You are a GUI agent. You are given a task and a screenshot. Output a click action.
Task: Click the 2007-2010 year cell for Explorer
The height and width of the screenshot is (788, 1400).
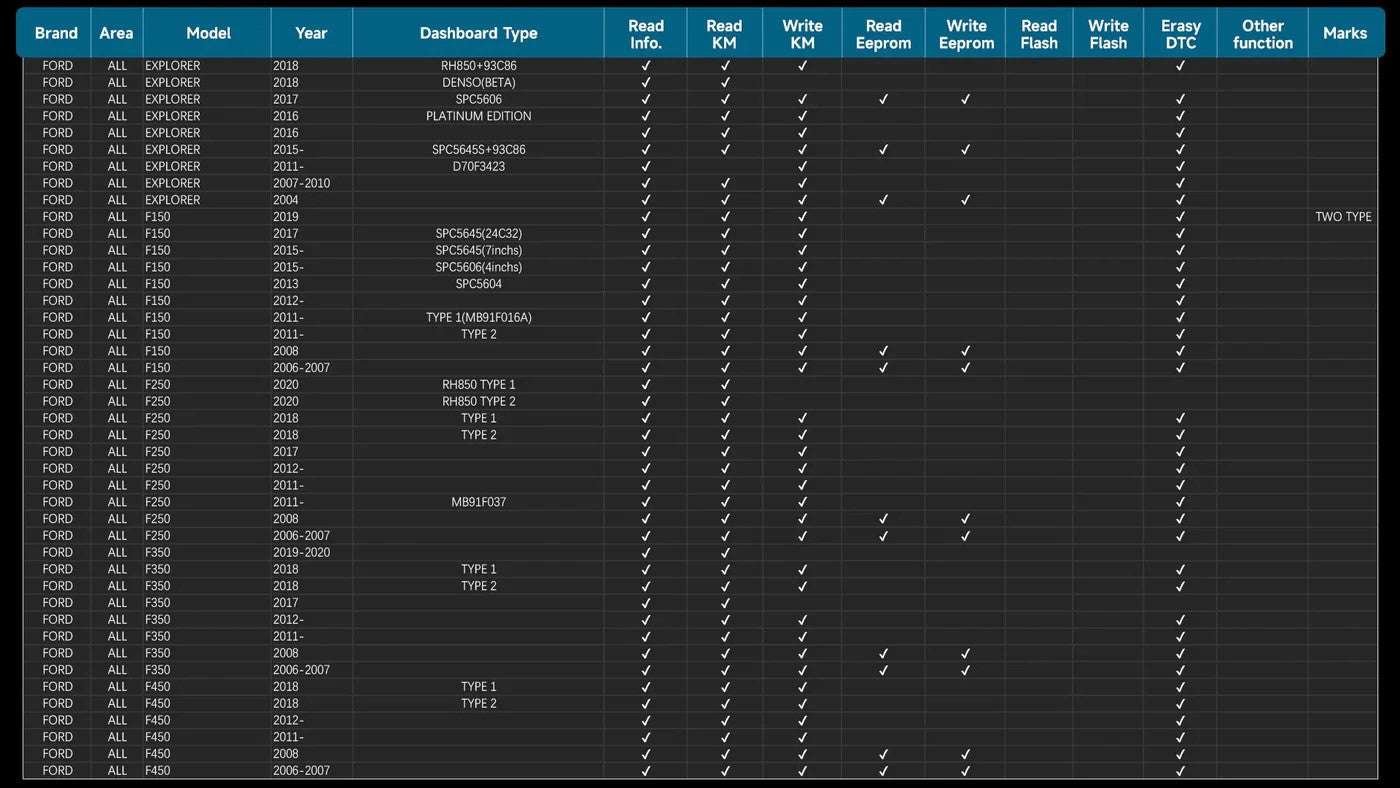coord(301,183)
